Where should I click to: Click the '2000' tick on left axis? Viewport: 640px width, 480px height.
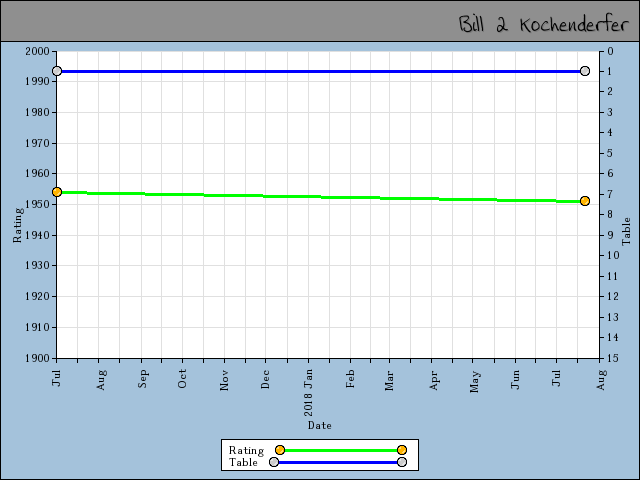tap(36, 51)
